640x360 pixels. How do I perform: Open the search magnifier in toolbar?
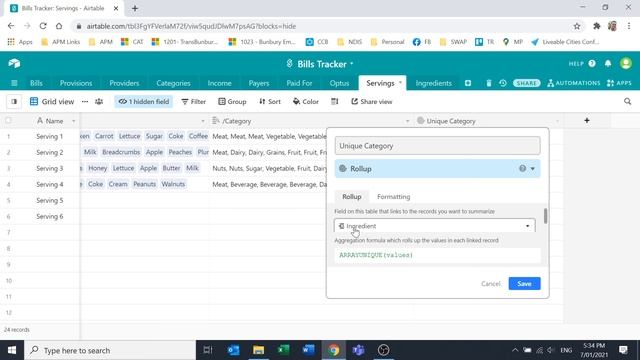627,102
